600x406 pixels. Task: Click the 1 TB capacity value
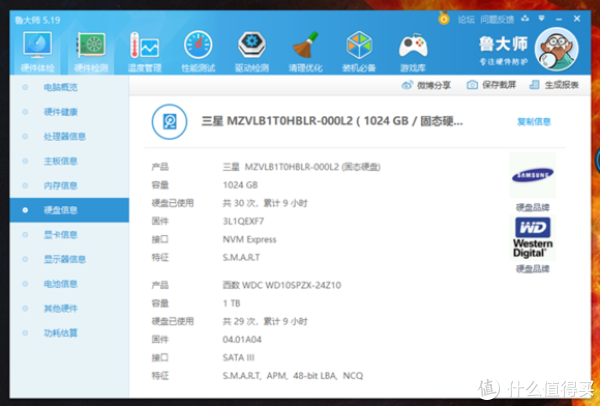pyautogui.click(x=232, y=303)
